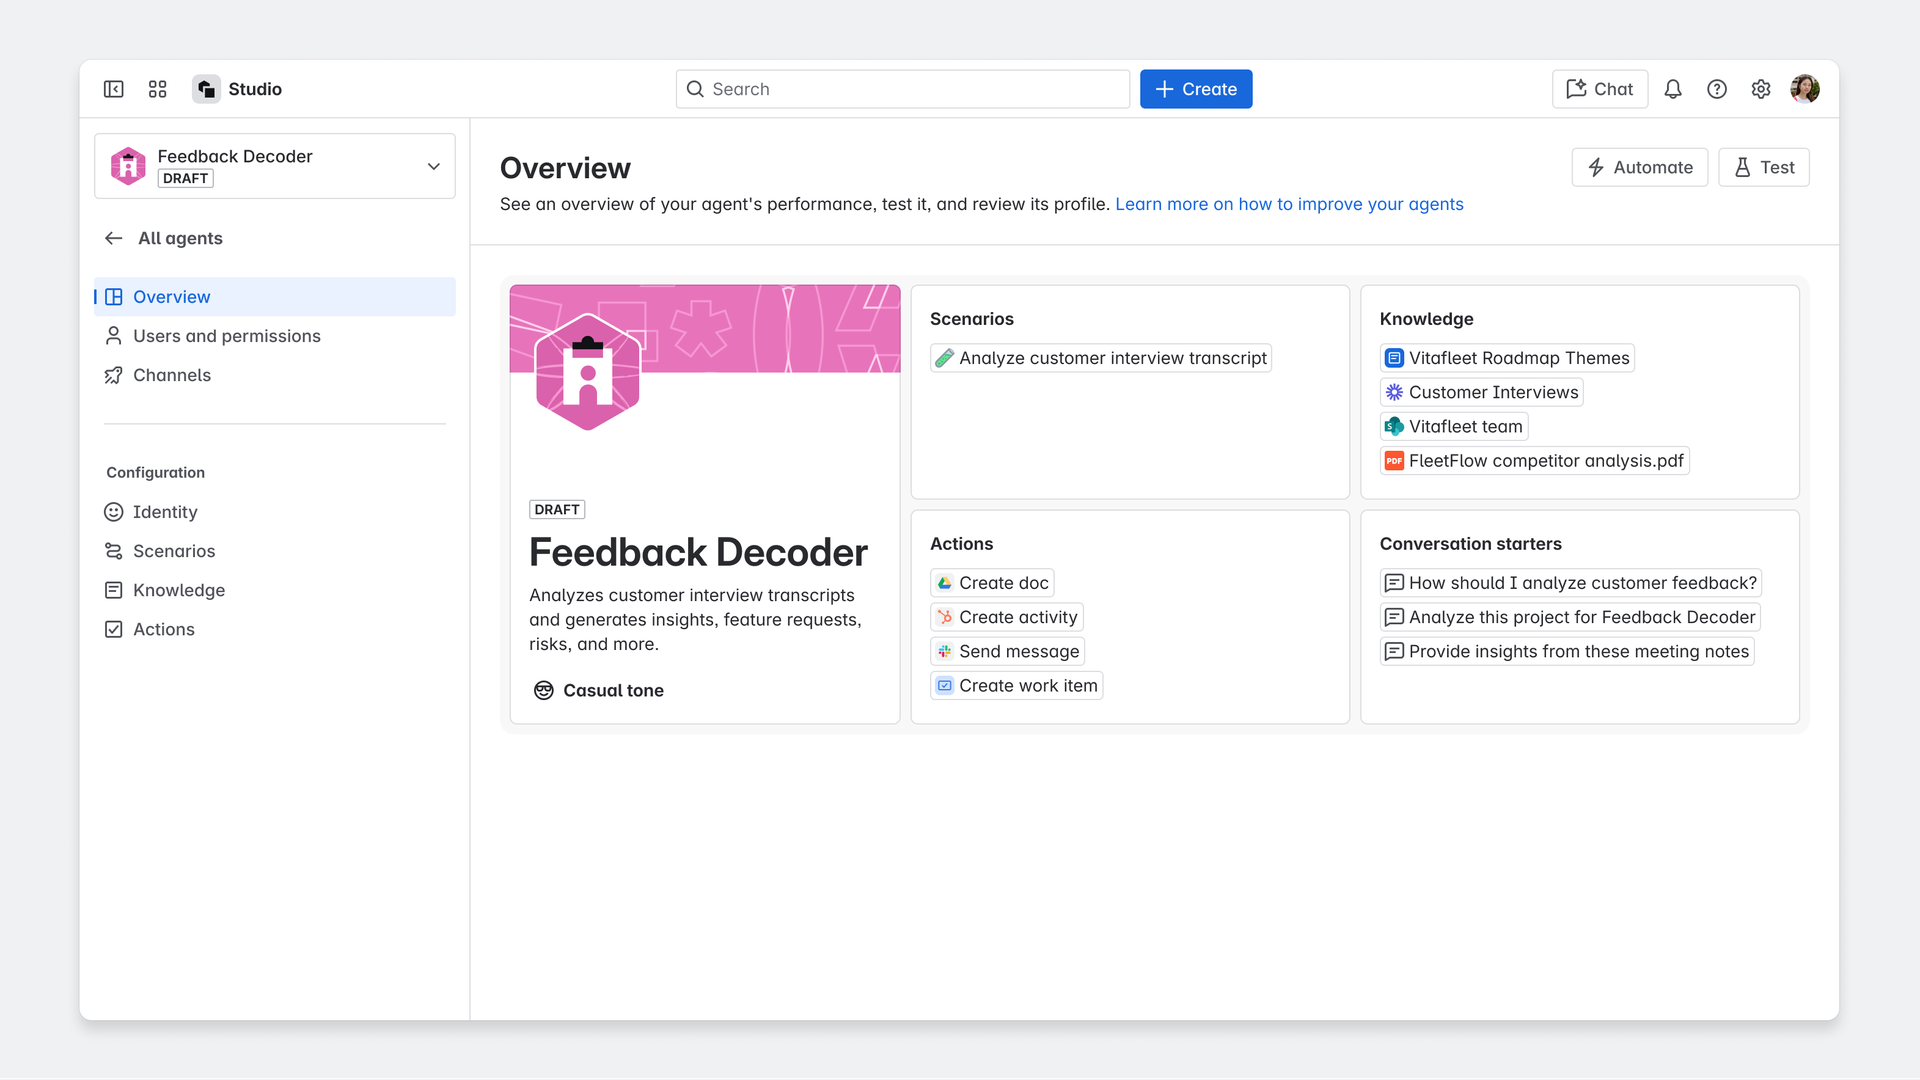Select 'Provide insights from these meeting notes' starter

coord(1567,651)
